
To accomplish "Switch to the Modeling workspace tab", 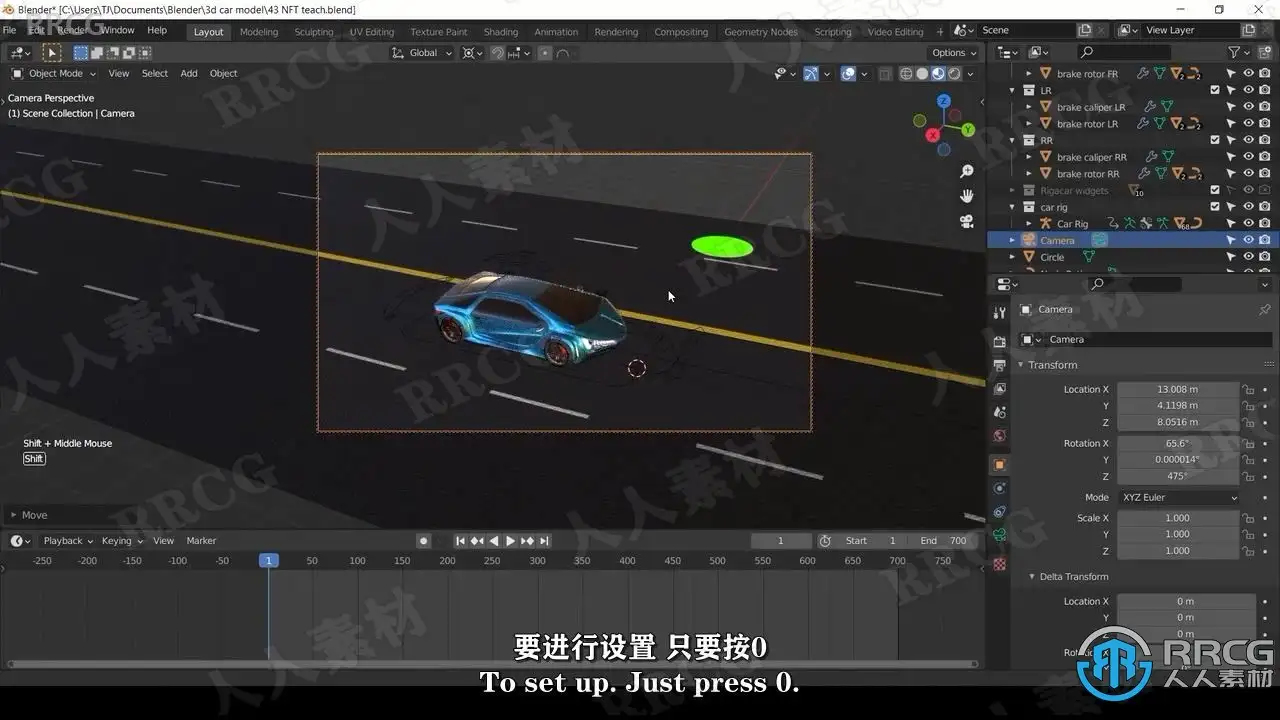I will (x=259, y=32).
